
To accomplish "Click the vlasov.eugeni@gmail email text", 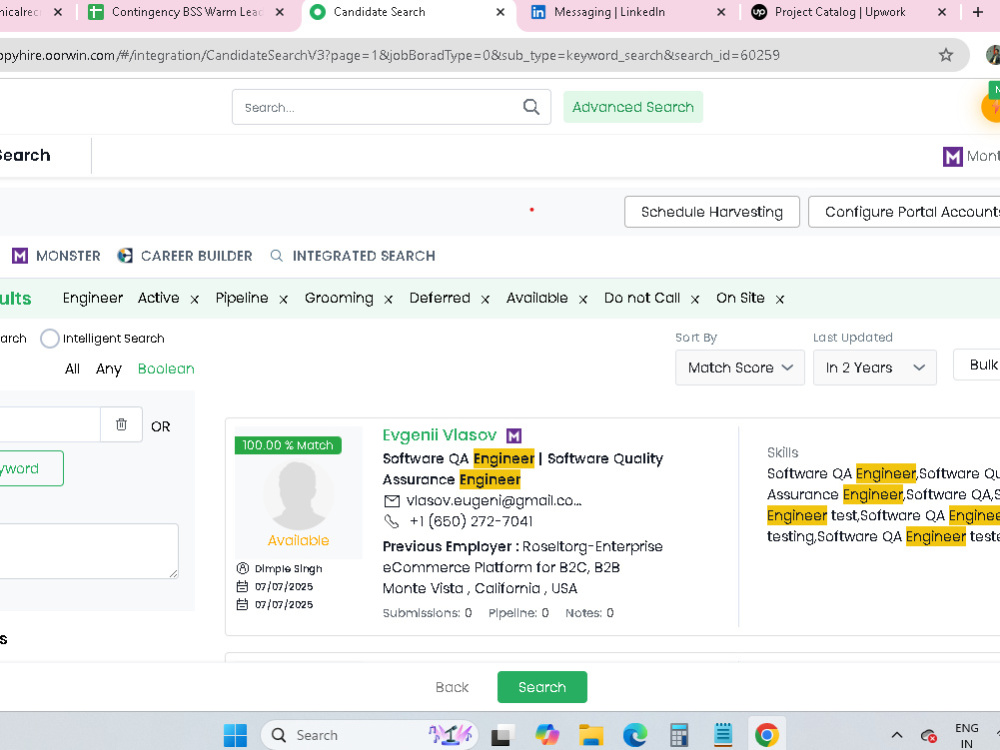I will [494, 501].
